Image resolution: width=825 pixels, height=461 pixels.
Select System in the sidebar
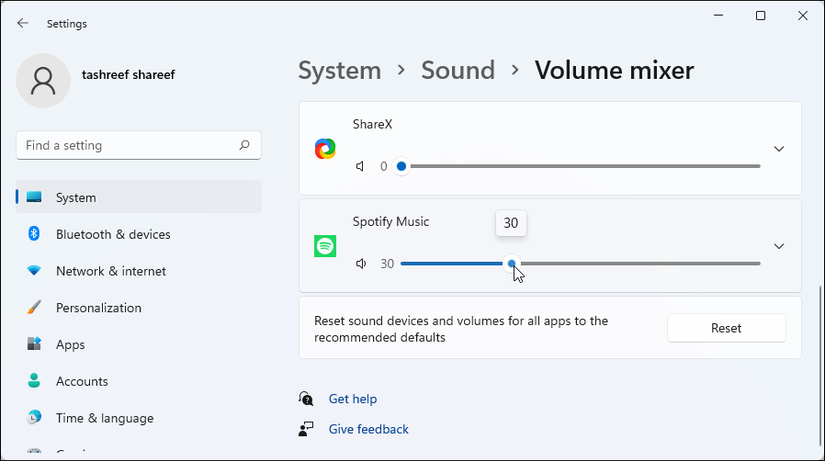139,197
